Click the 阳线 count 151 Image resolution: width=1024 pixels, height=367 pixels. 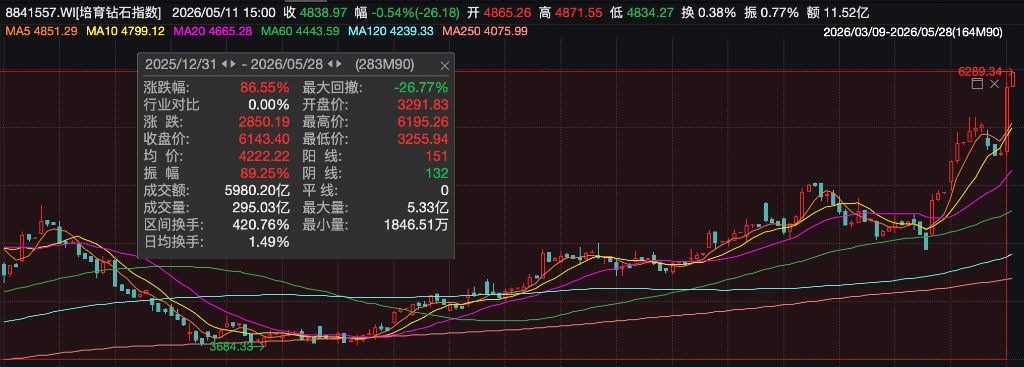(438, 156)
